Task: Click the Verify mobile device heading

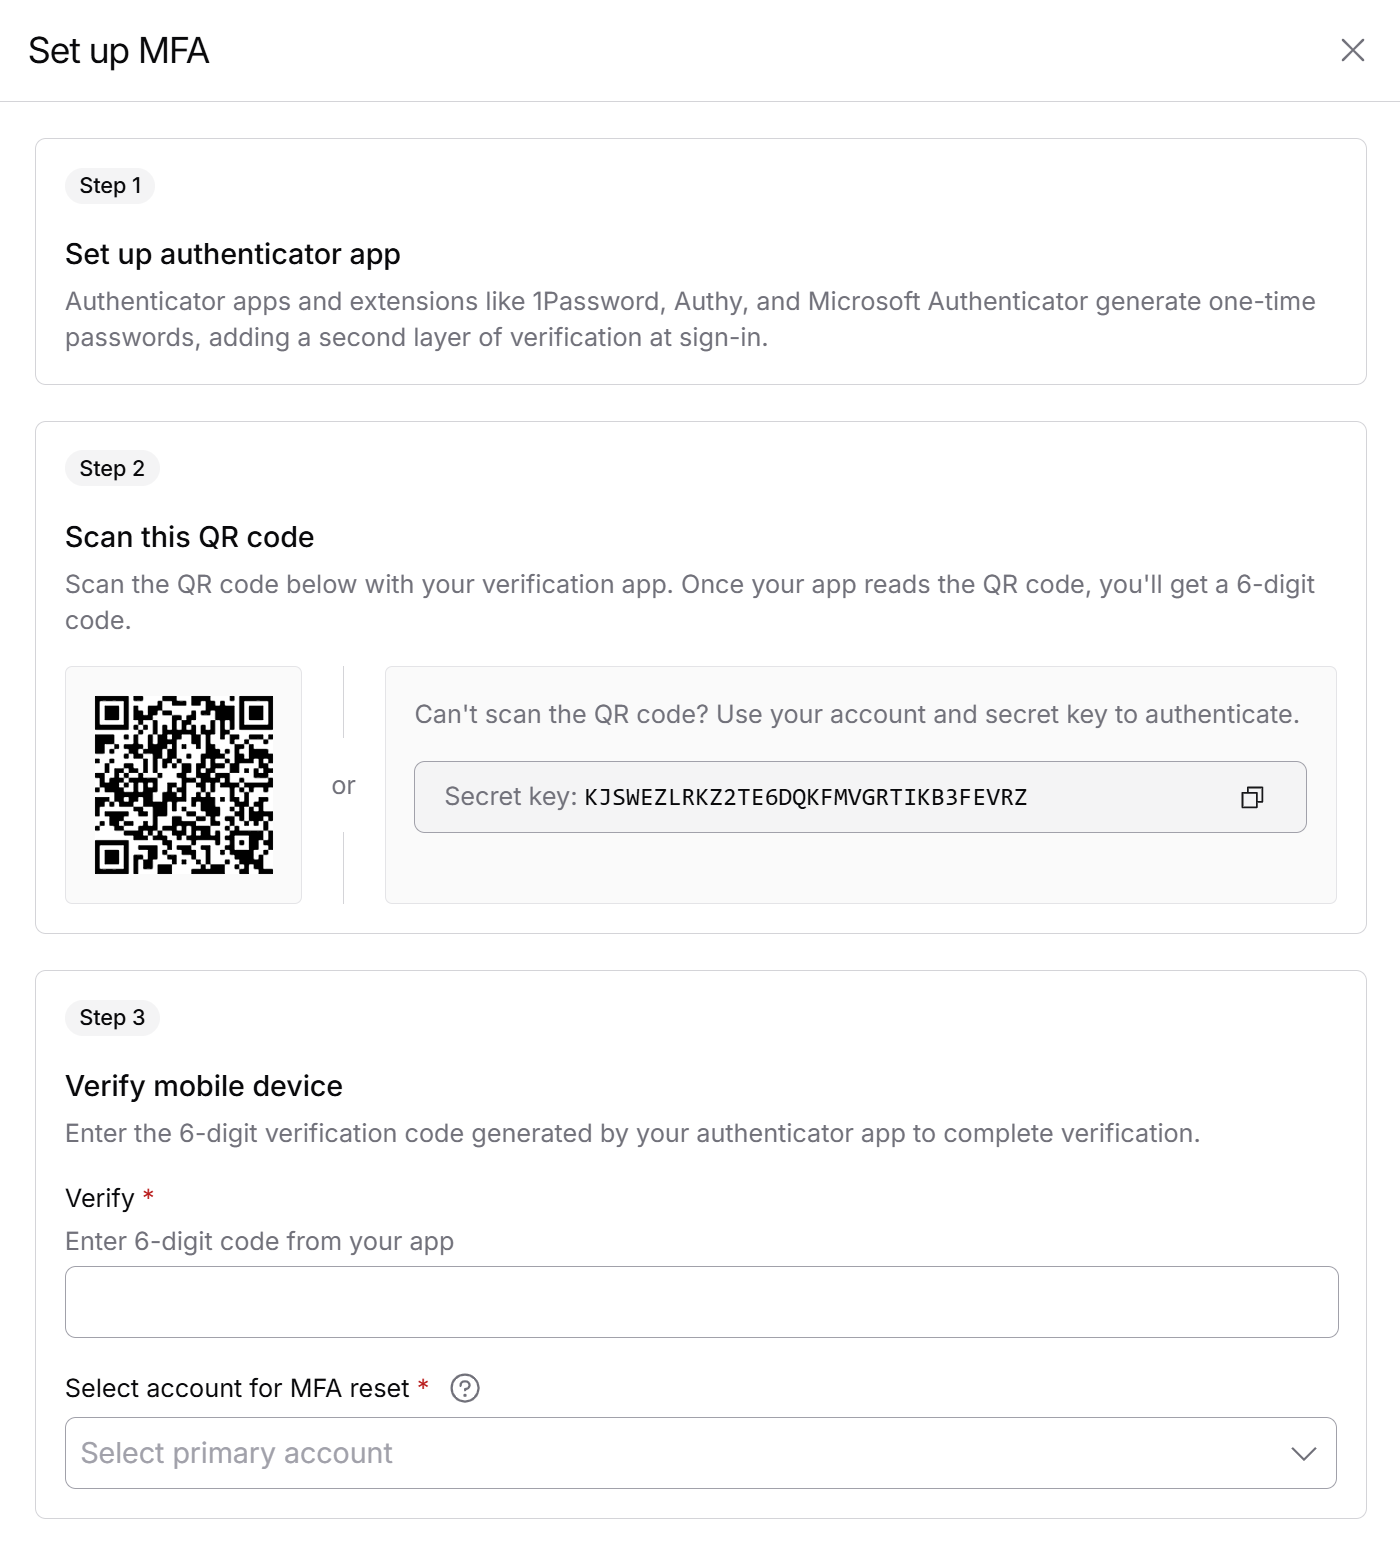Action: click(x=204, y=1087)
